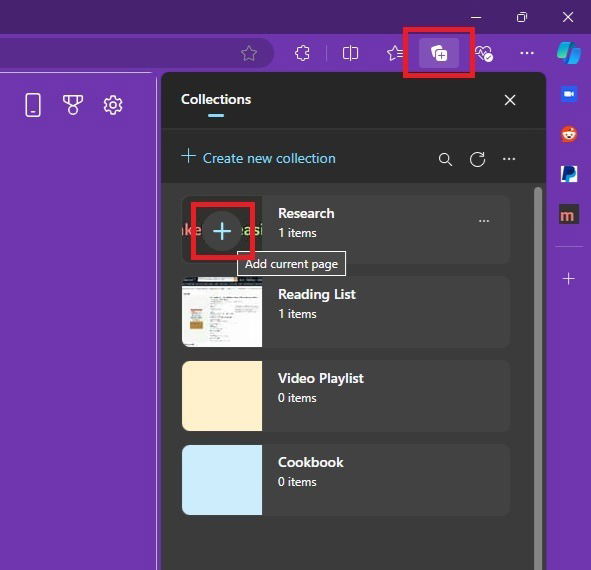The image size is (591, 570).
Task: Minimize the browser window
Action: pyautogui.click(x=476, y=17)
